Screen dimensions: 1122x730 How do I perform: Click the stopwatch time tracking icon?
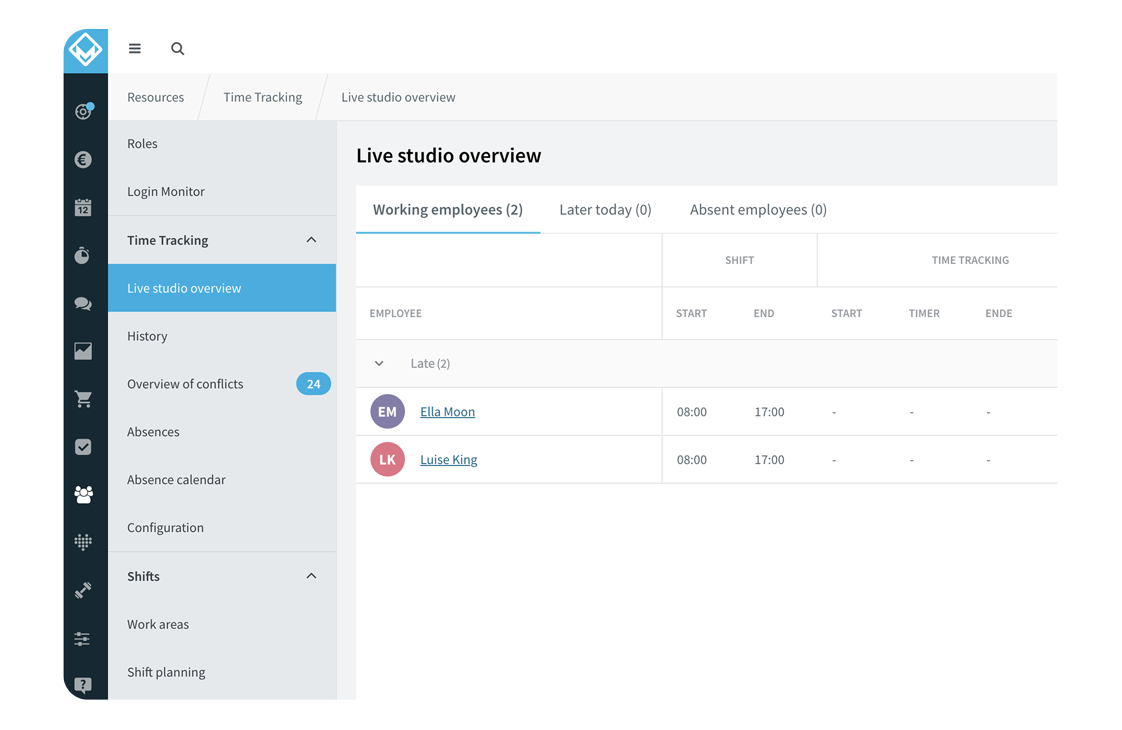[x=85, y=255]
